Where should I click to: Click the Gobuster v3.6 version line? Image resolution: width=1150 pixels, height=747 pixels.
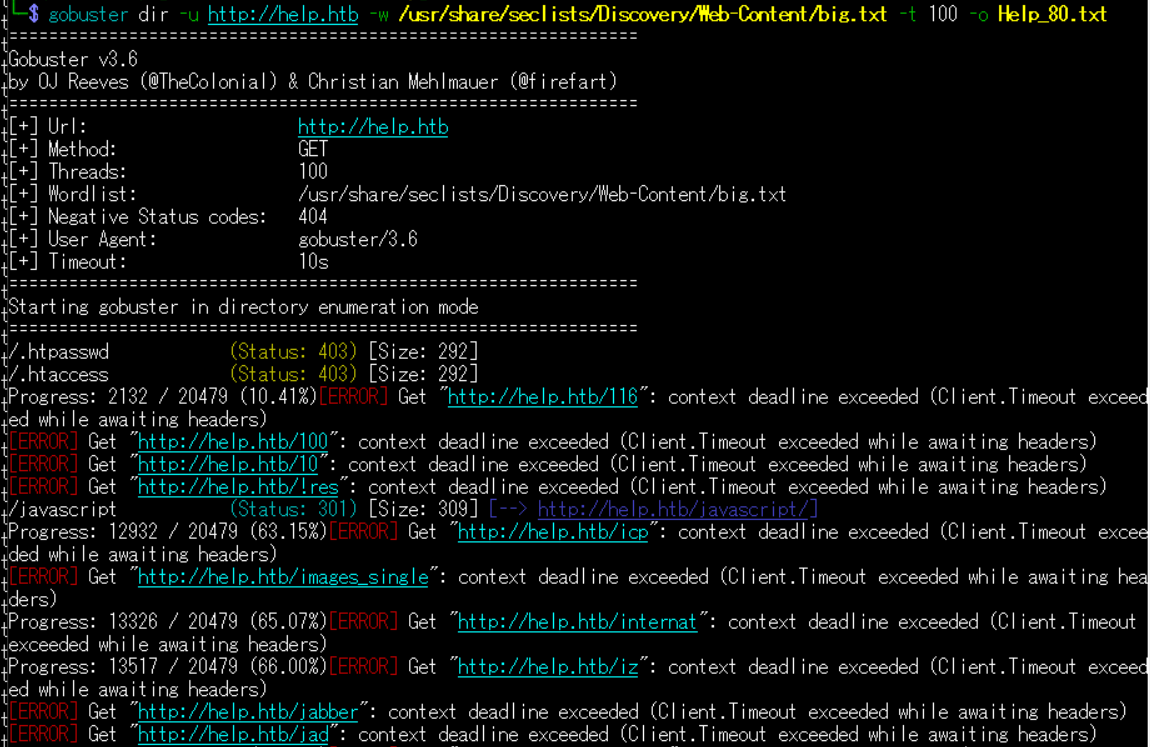click(72, 59)
